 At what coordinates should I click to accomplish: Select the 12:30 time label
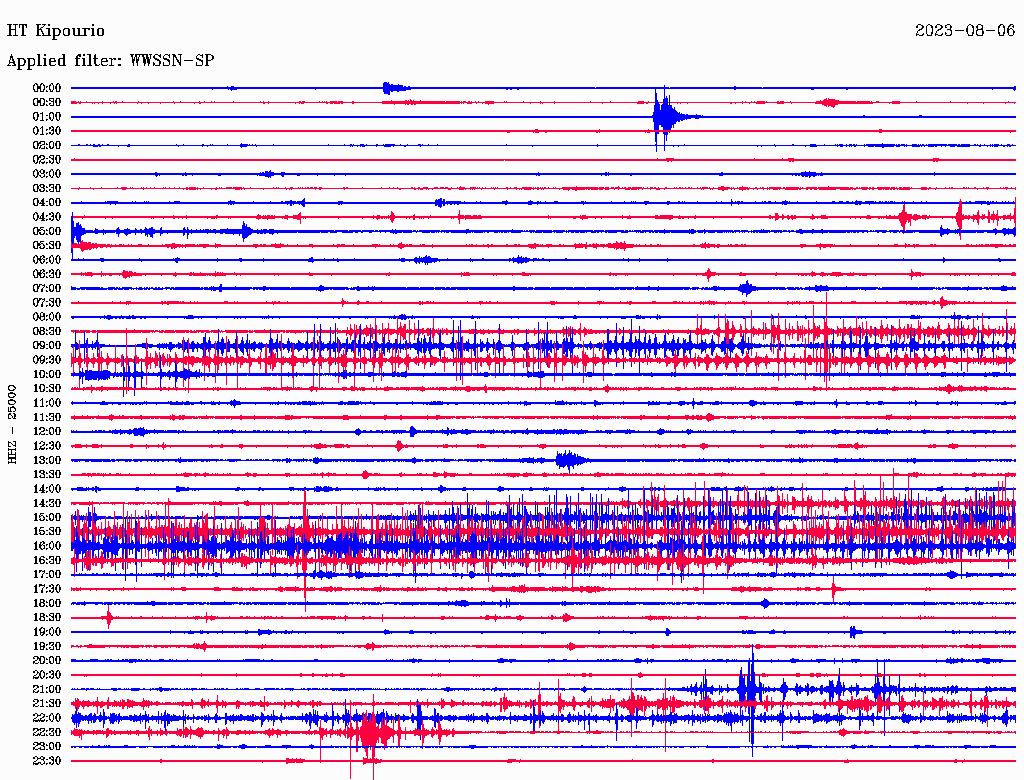pos(47,446)
